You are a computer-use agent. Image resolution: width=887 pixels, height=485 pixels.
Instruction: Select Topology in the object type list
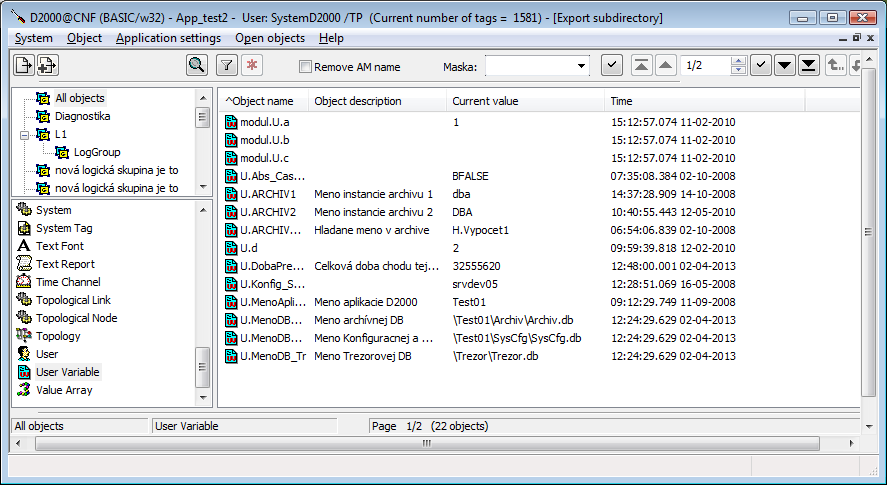(x=58, y=336)
